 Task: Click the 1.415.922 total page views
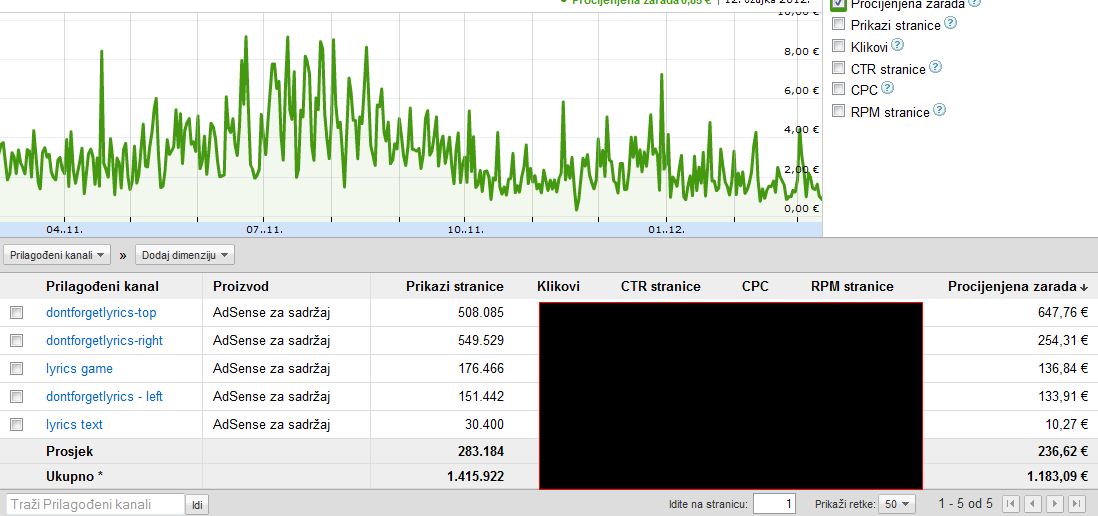pos(475,476)
